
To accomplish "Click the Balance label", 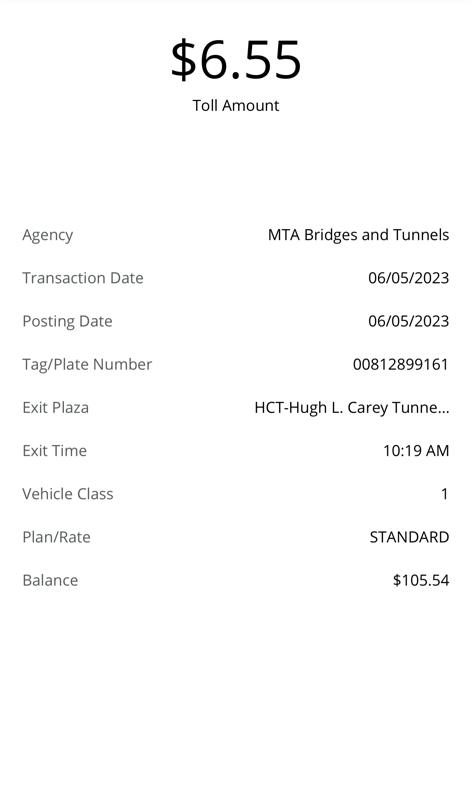I will pyautogui.click(x=50, y=581).
